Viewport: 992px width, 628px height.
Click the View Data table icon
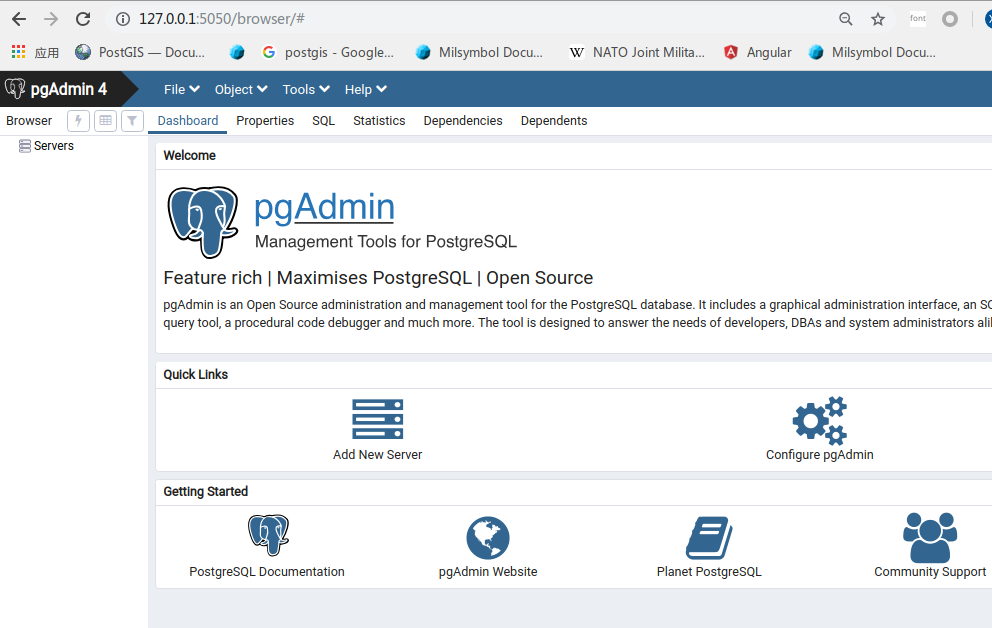(x=106, y=121)
